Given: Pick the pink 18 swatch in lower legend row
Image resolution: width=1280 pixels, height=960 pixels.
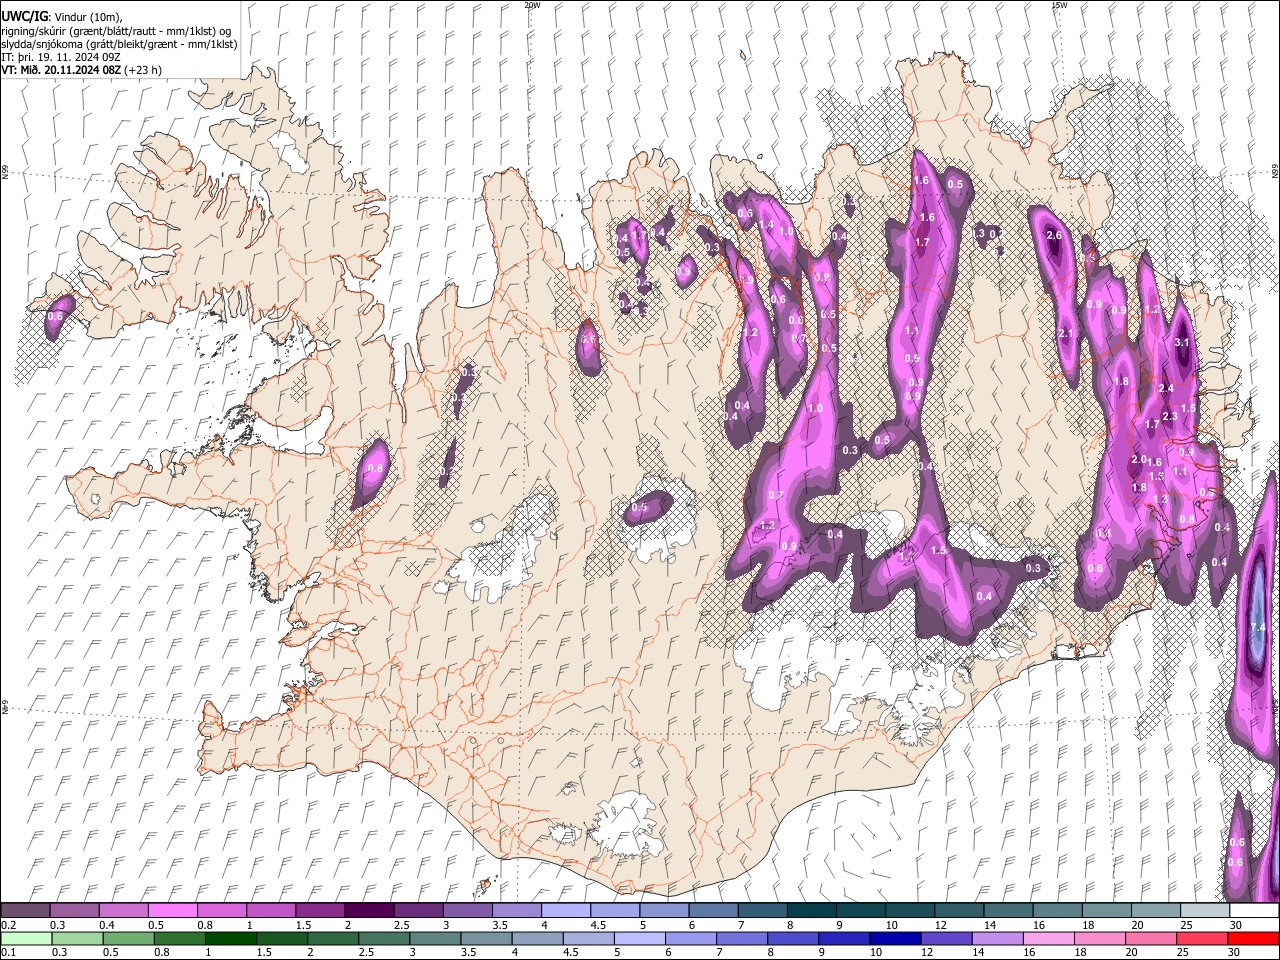Looking at the screenshot, I should (1098, 939).
